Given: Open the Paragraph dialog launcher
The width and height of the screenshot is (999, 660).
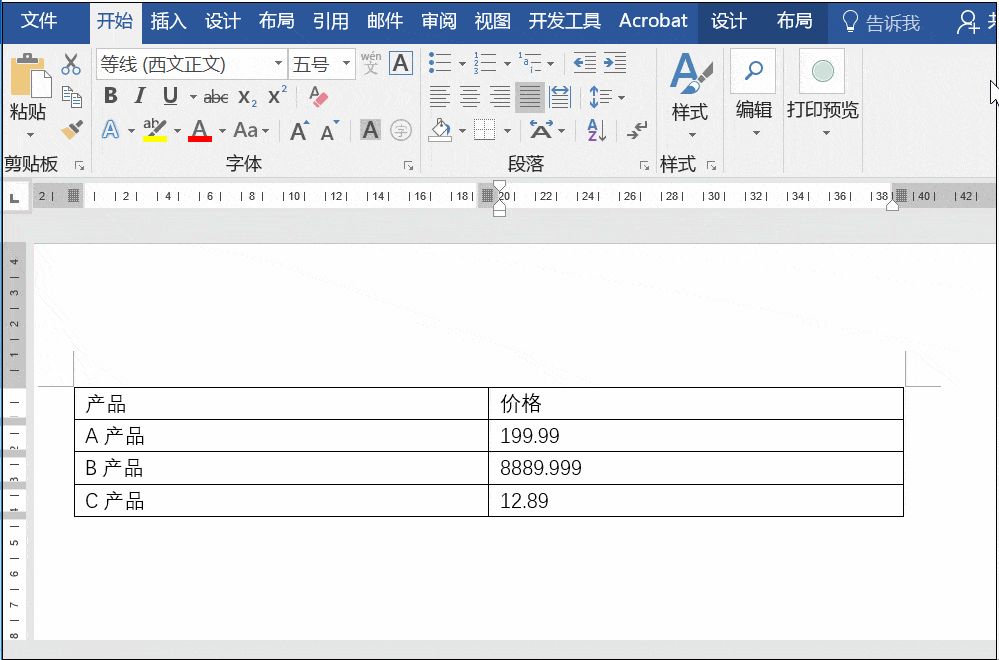Looking at the screenshot, I should coord(644,166).
